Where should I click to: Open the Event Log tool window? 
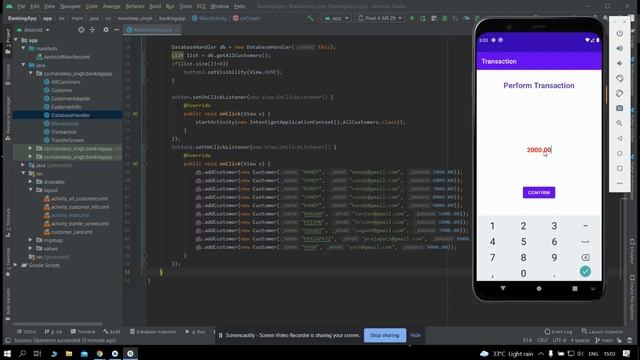tap(558, 331)
